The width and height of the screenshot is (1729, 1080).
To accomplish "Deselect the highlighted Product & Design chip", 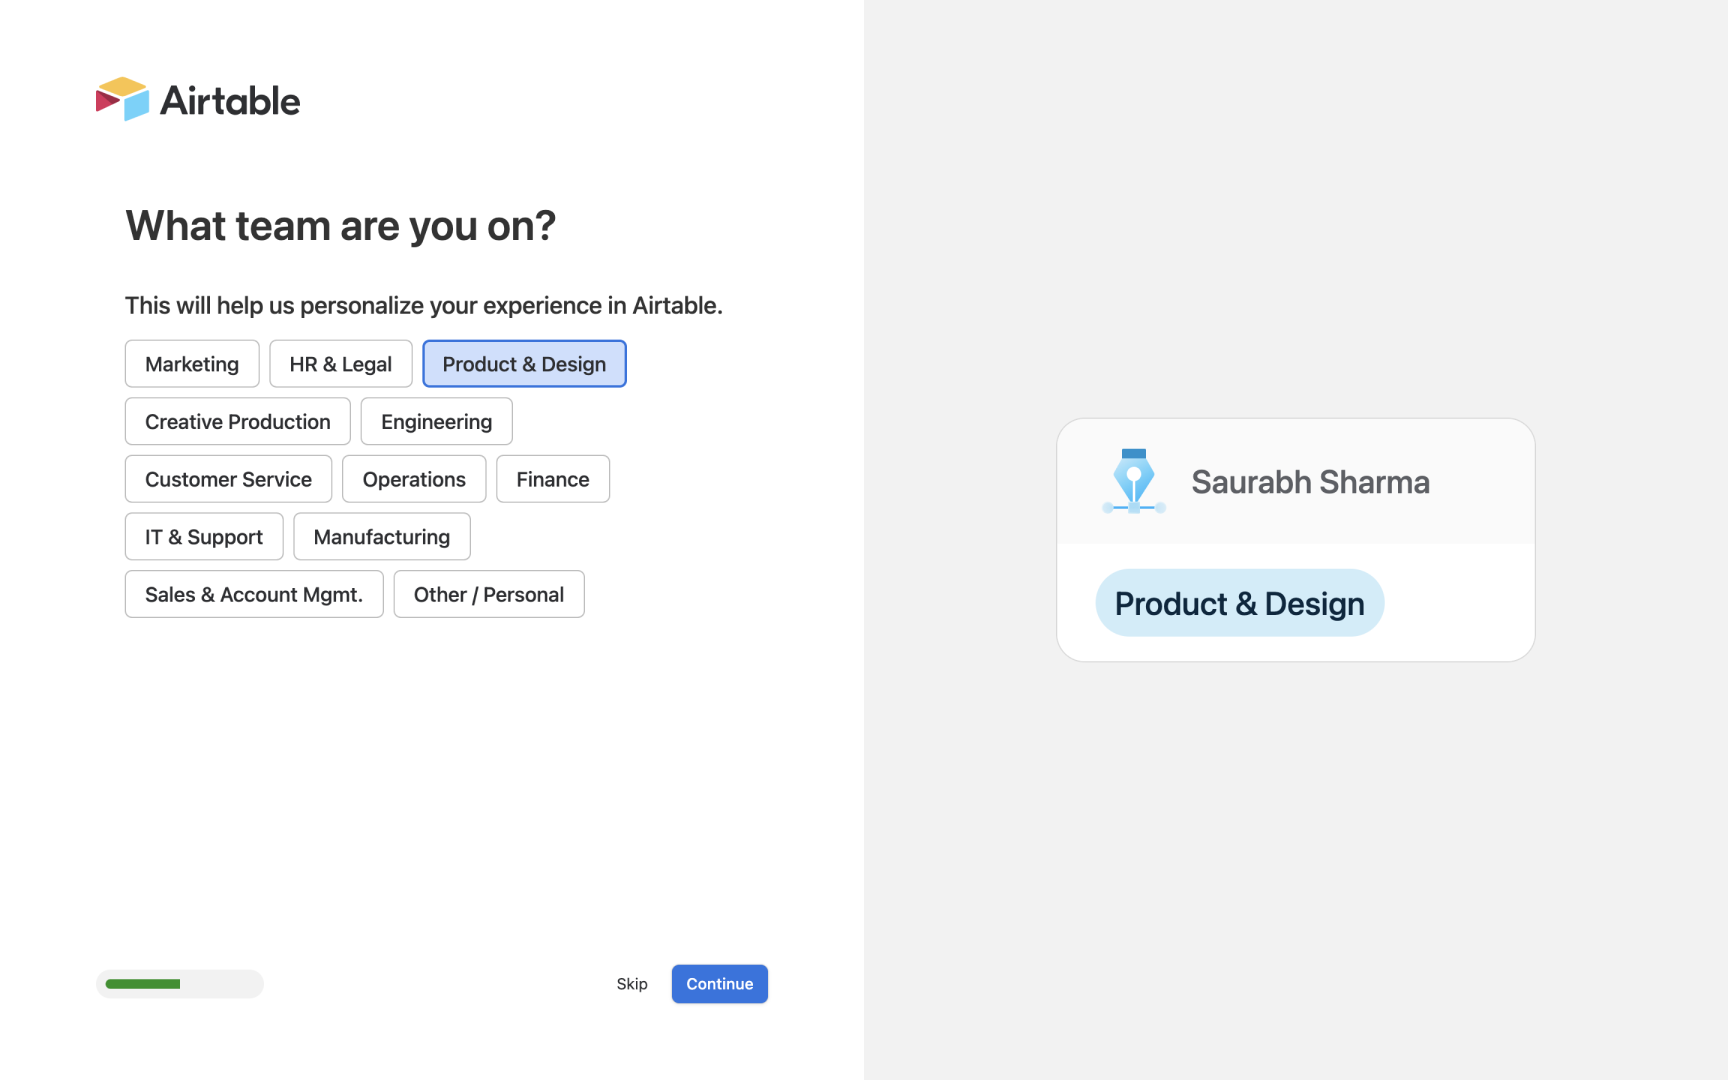I will pyautogui.click(x=524, y=363).
